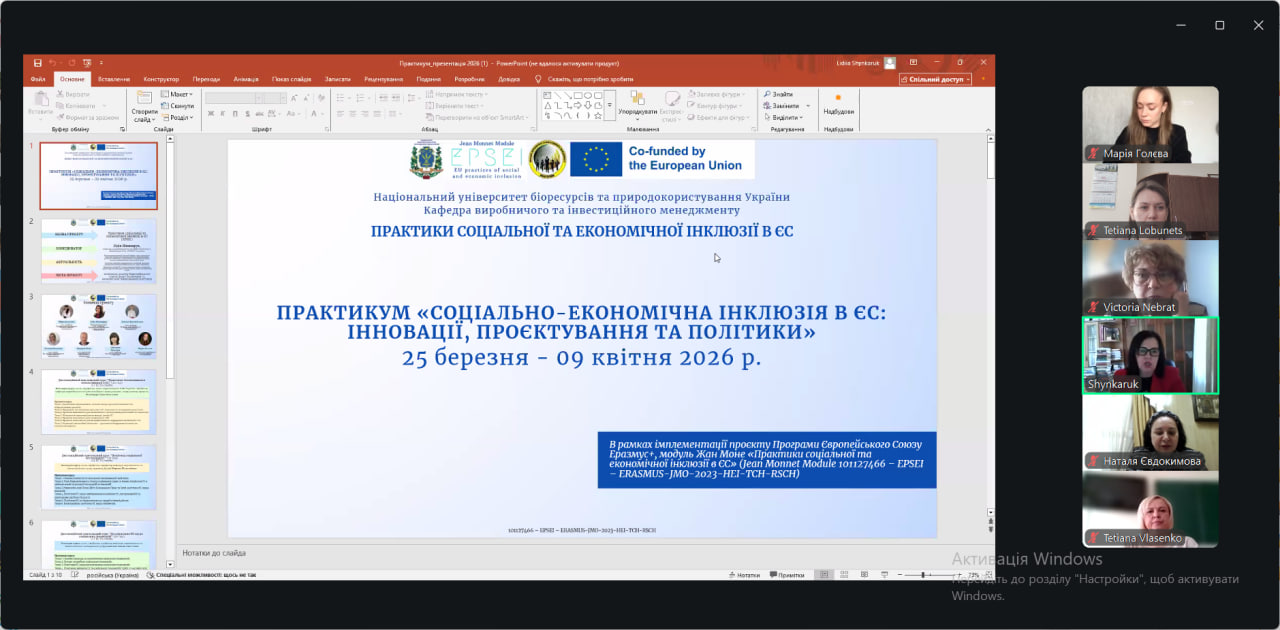This screenshot has width=1280, height=630.
Task: Increase font size with larger A icon
Action: [293, 98]
